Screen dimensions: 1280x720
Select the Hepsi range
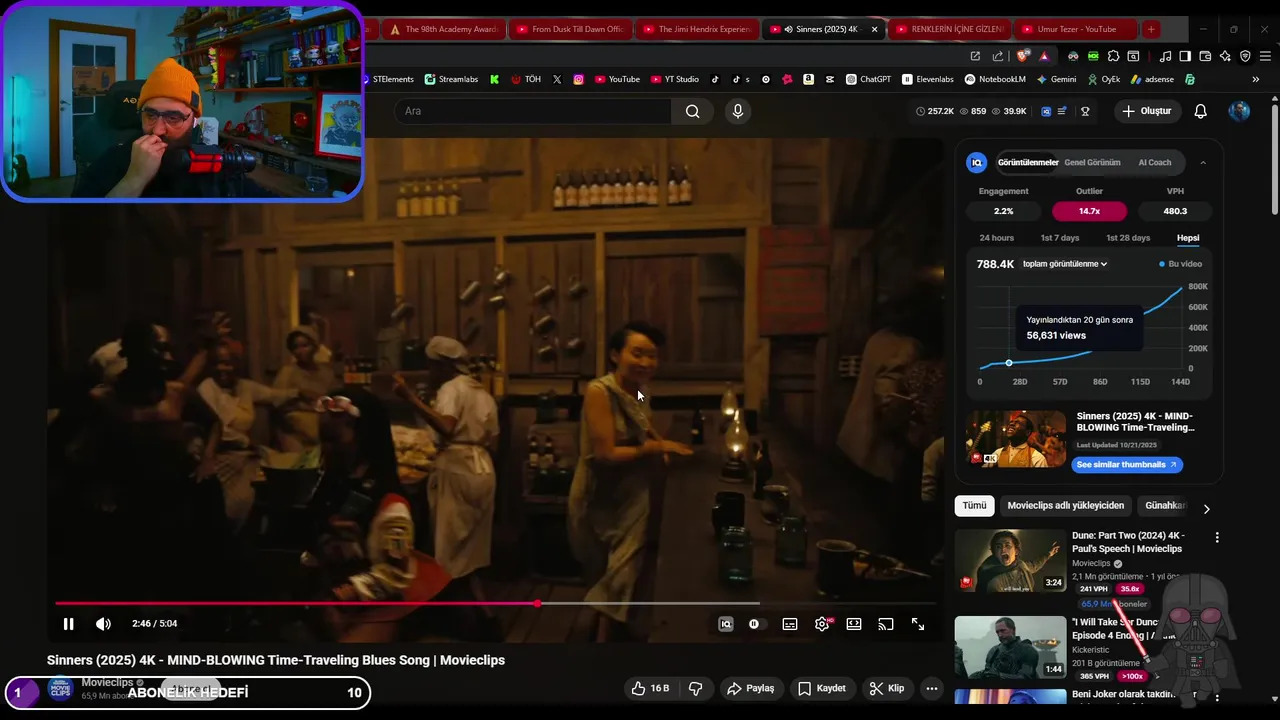(1188, 238)
